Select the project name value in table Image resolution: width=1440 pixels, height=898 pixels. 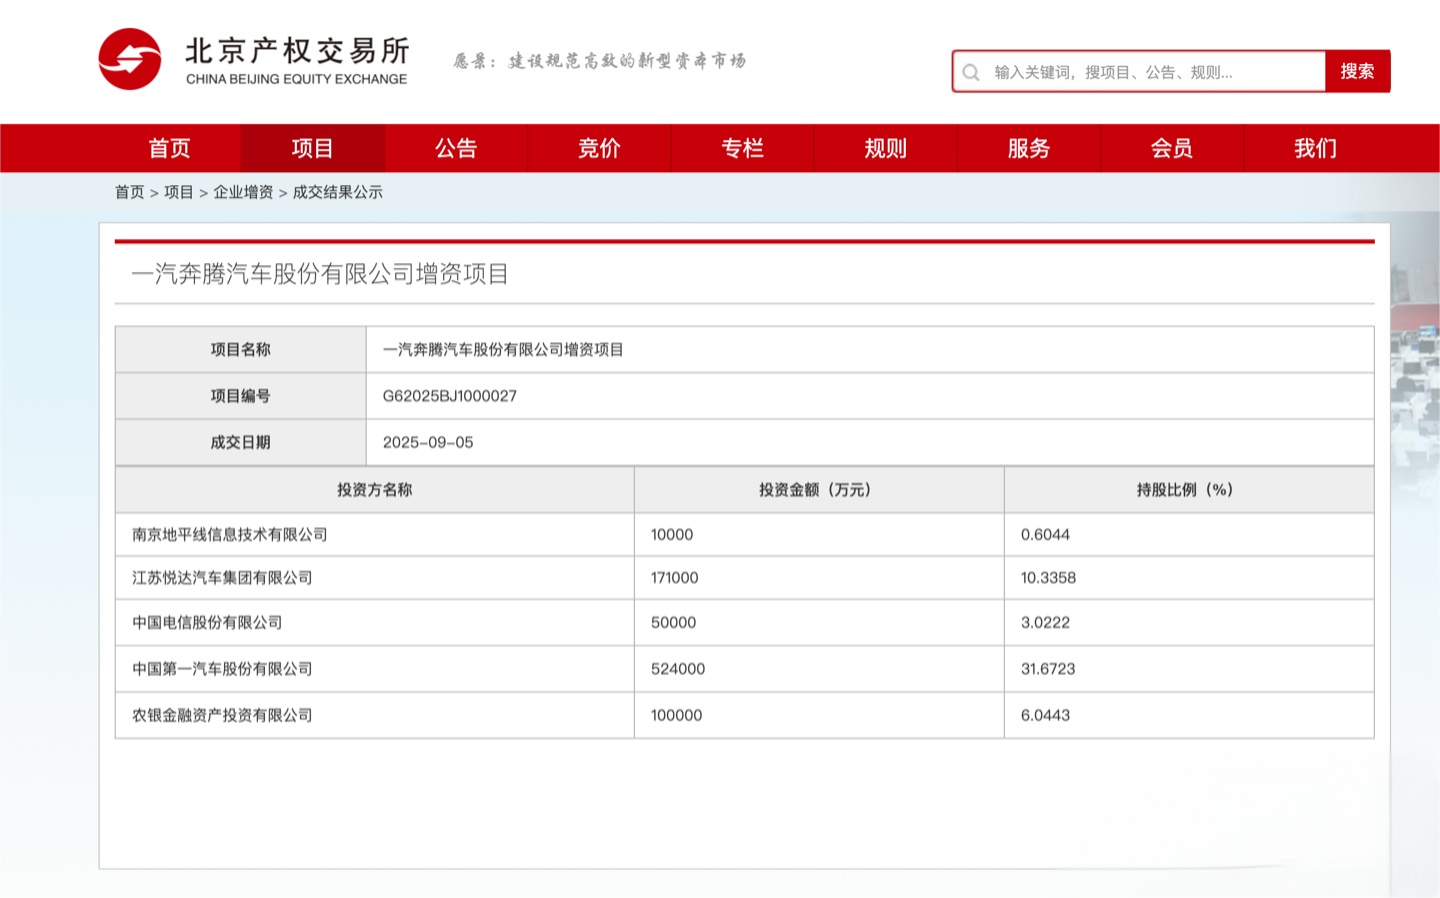point(503,350)
